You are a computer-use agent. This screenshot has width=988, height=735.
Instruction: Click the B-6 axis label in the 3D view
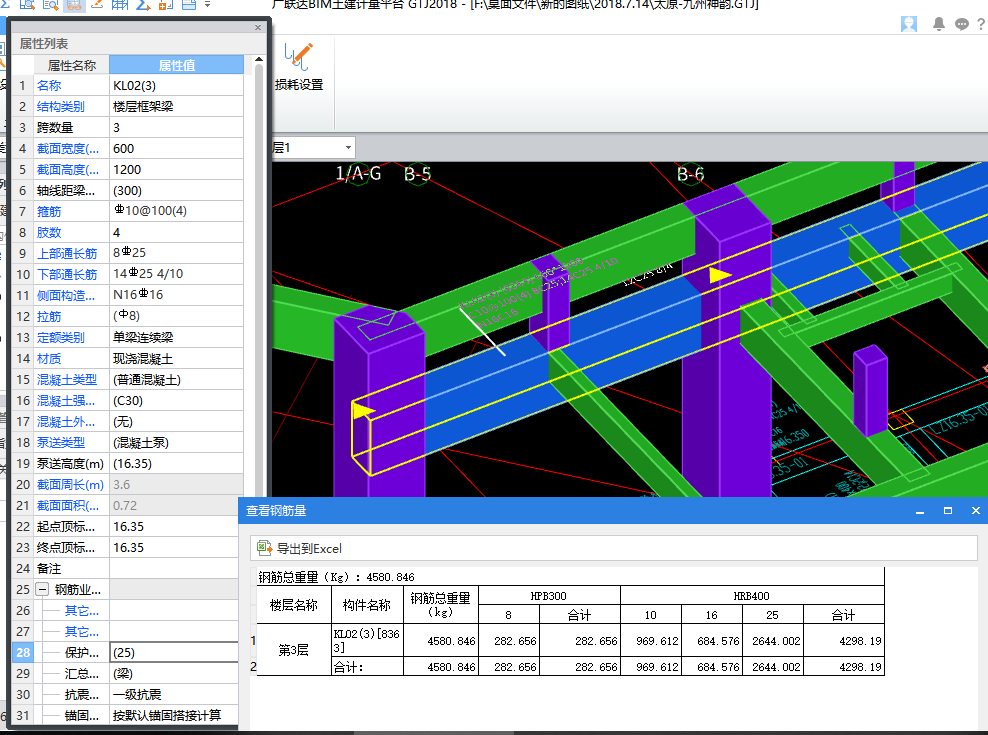pos(690,174)
